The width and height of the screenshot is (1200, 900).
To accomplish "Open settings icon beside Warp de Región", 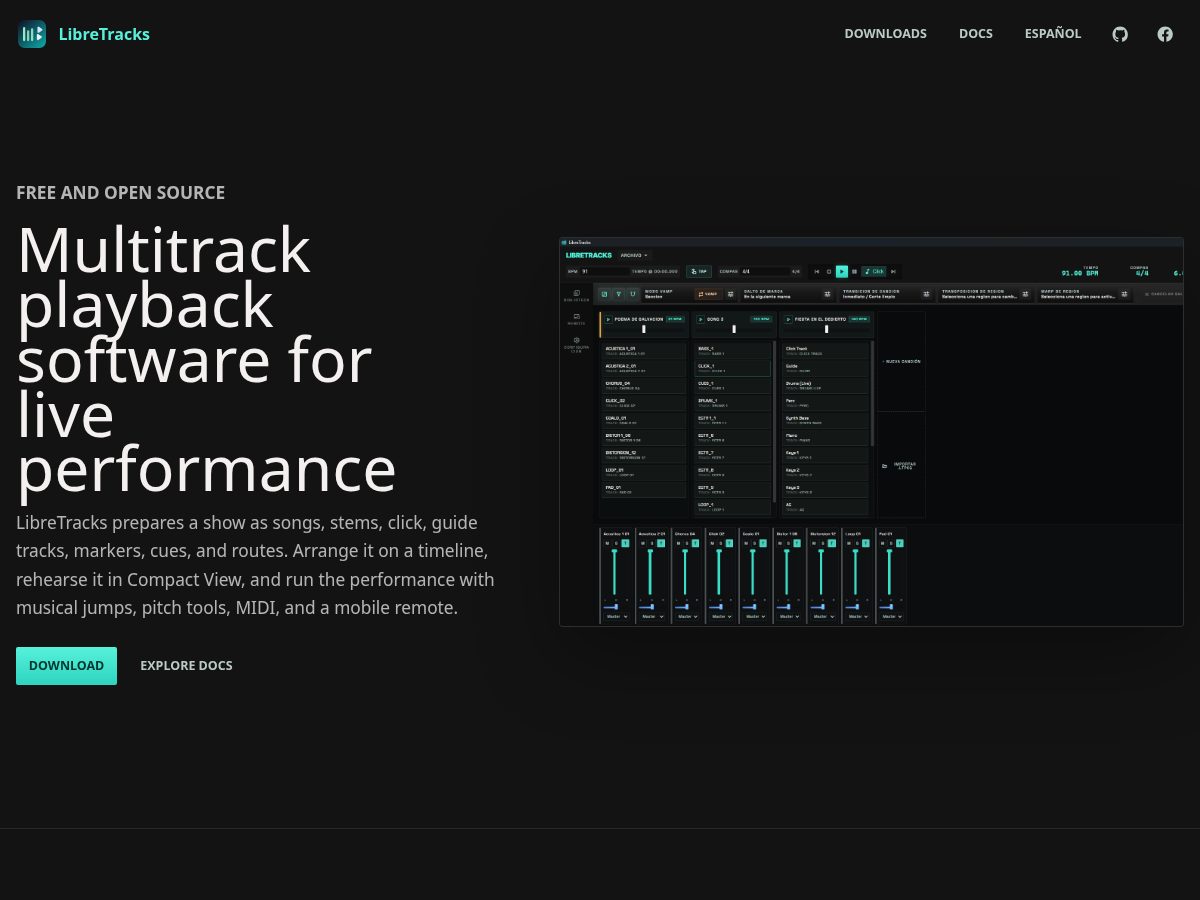I will (1124, 294).
